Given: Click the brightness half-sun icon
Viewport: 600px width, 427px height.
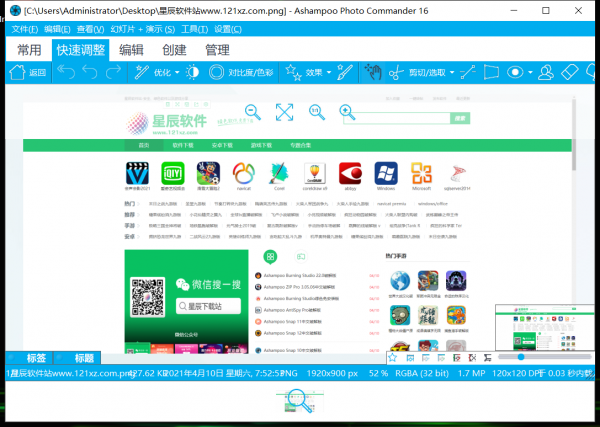Looking at the screenshot, I should pos(192,72).
